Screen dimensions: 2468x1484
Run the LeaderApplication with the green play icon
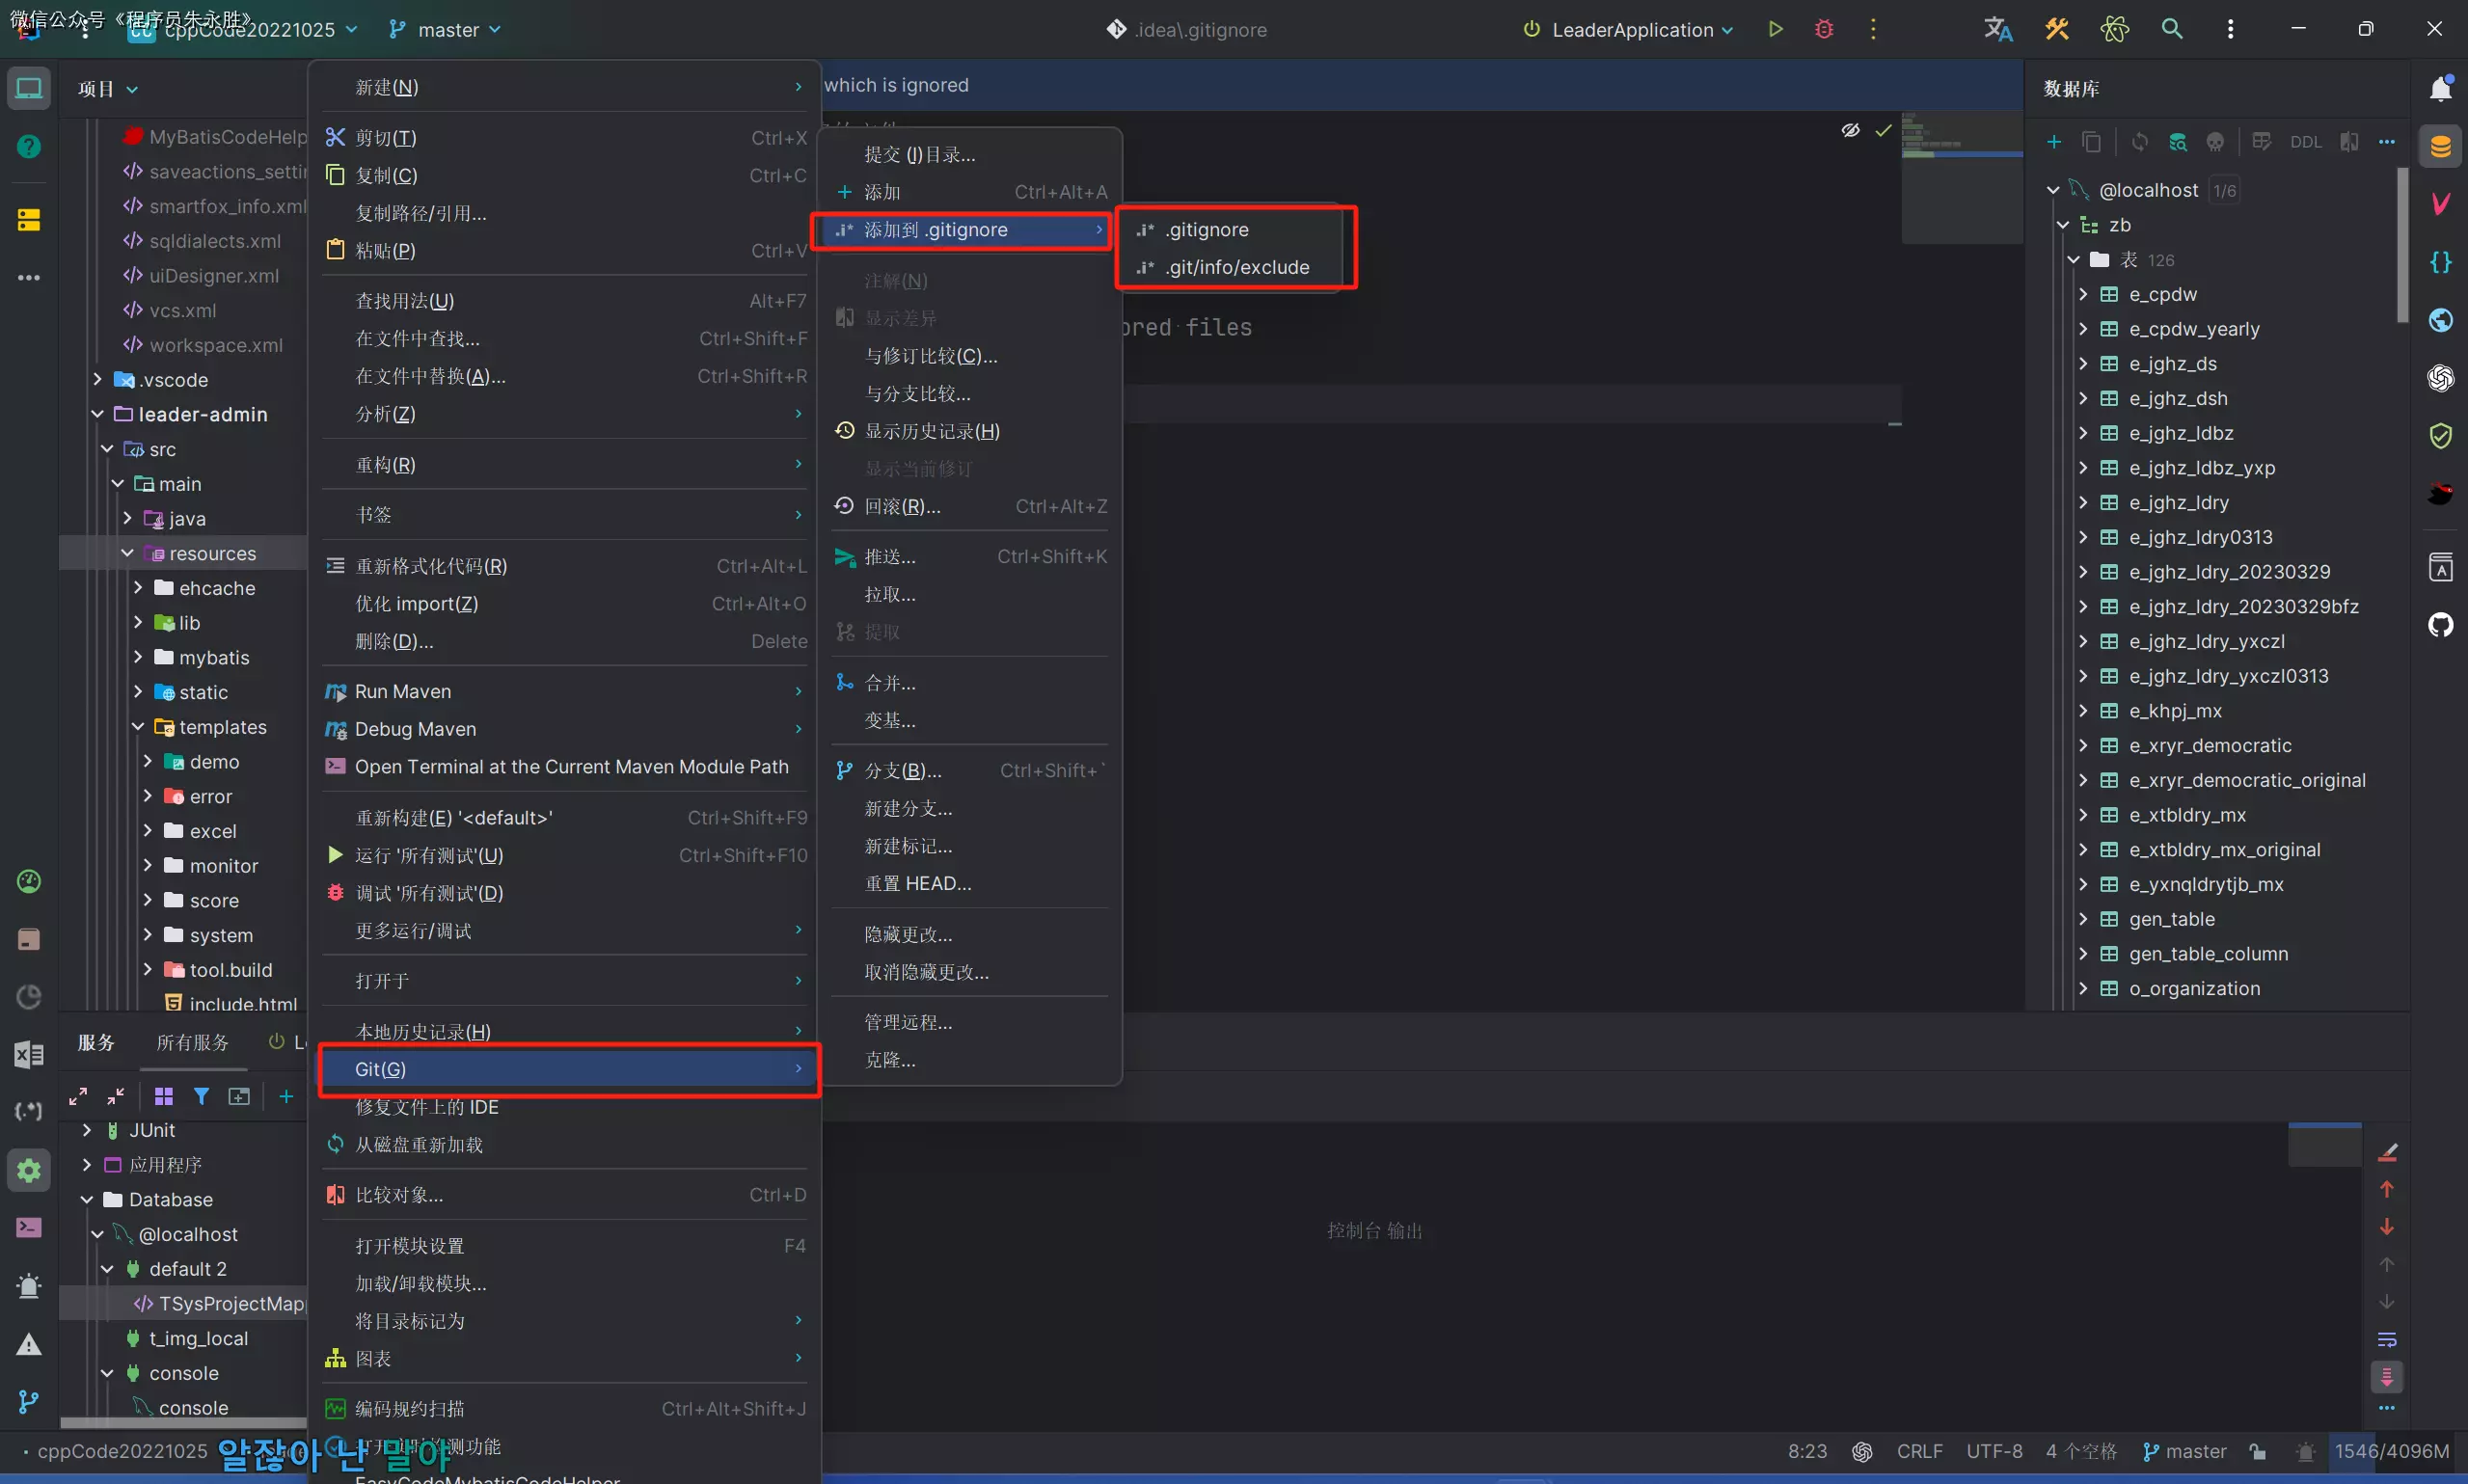point(1777,29)
